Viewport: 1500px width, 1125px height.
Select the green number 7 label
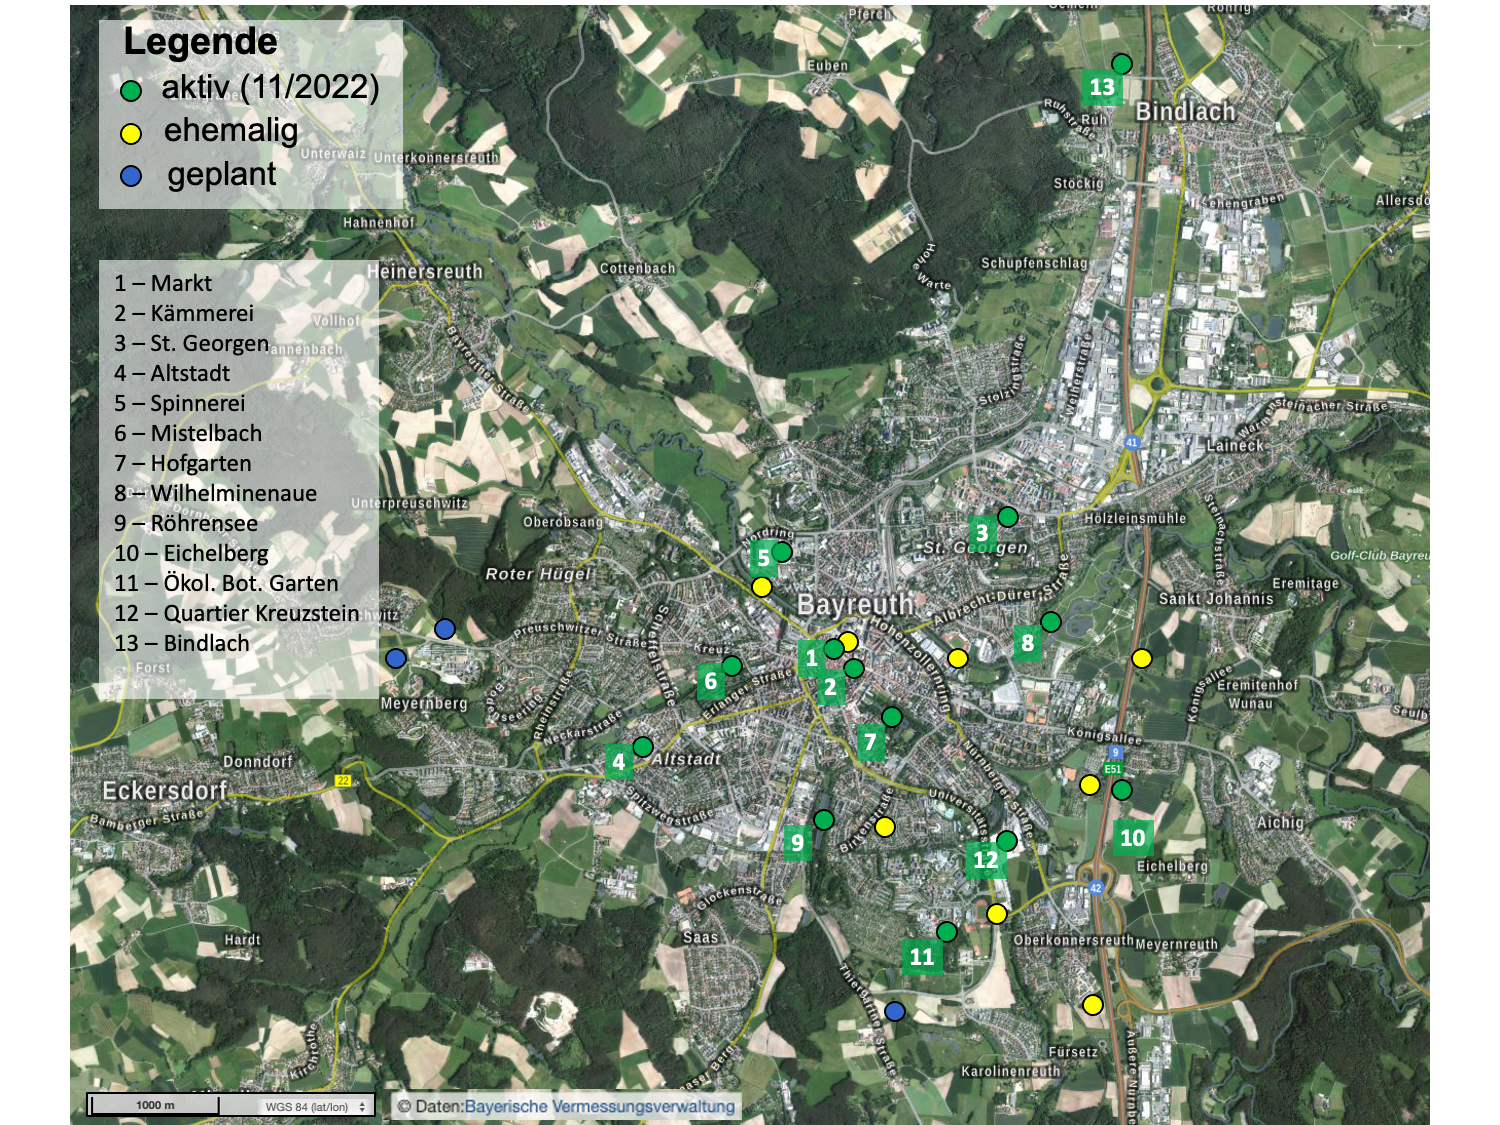[x=870, y=742]
